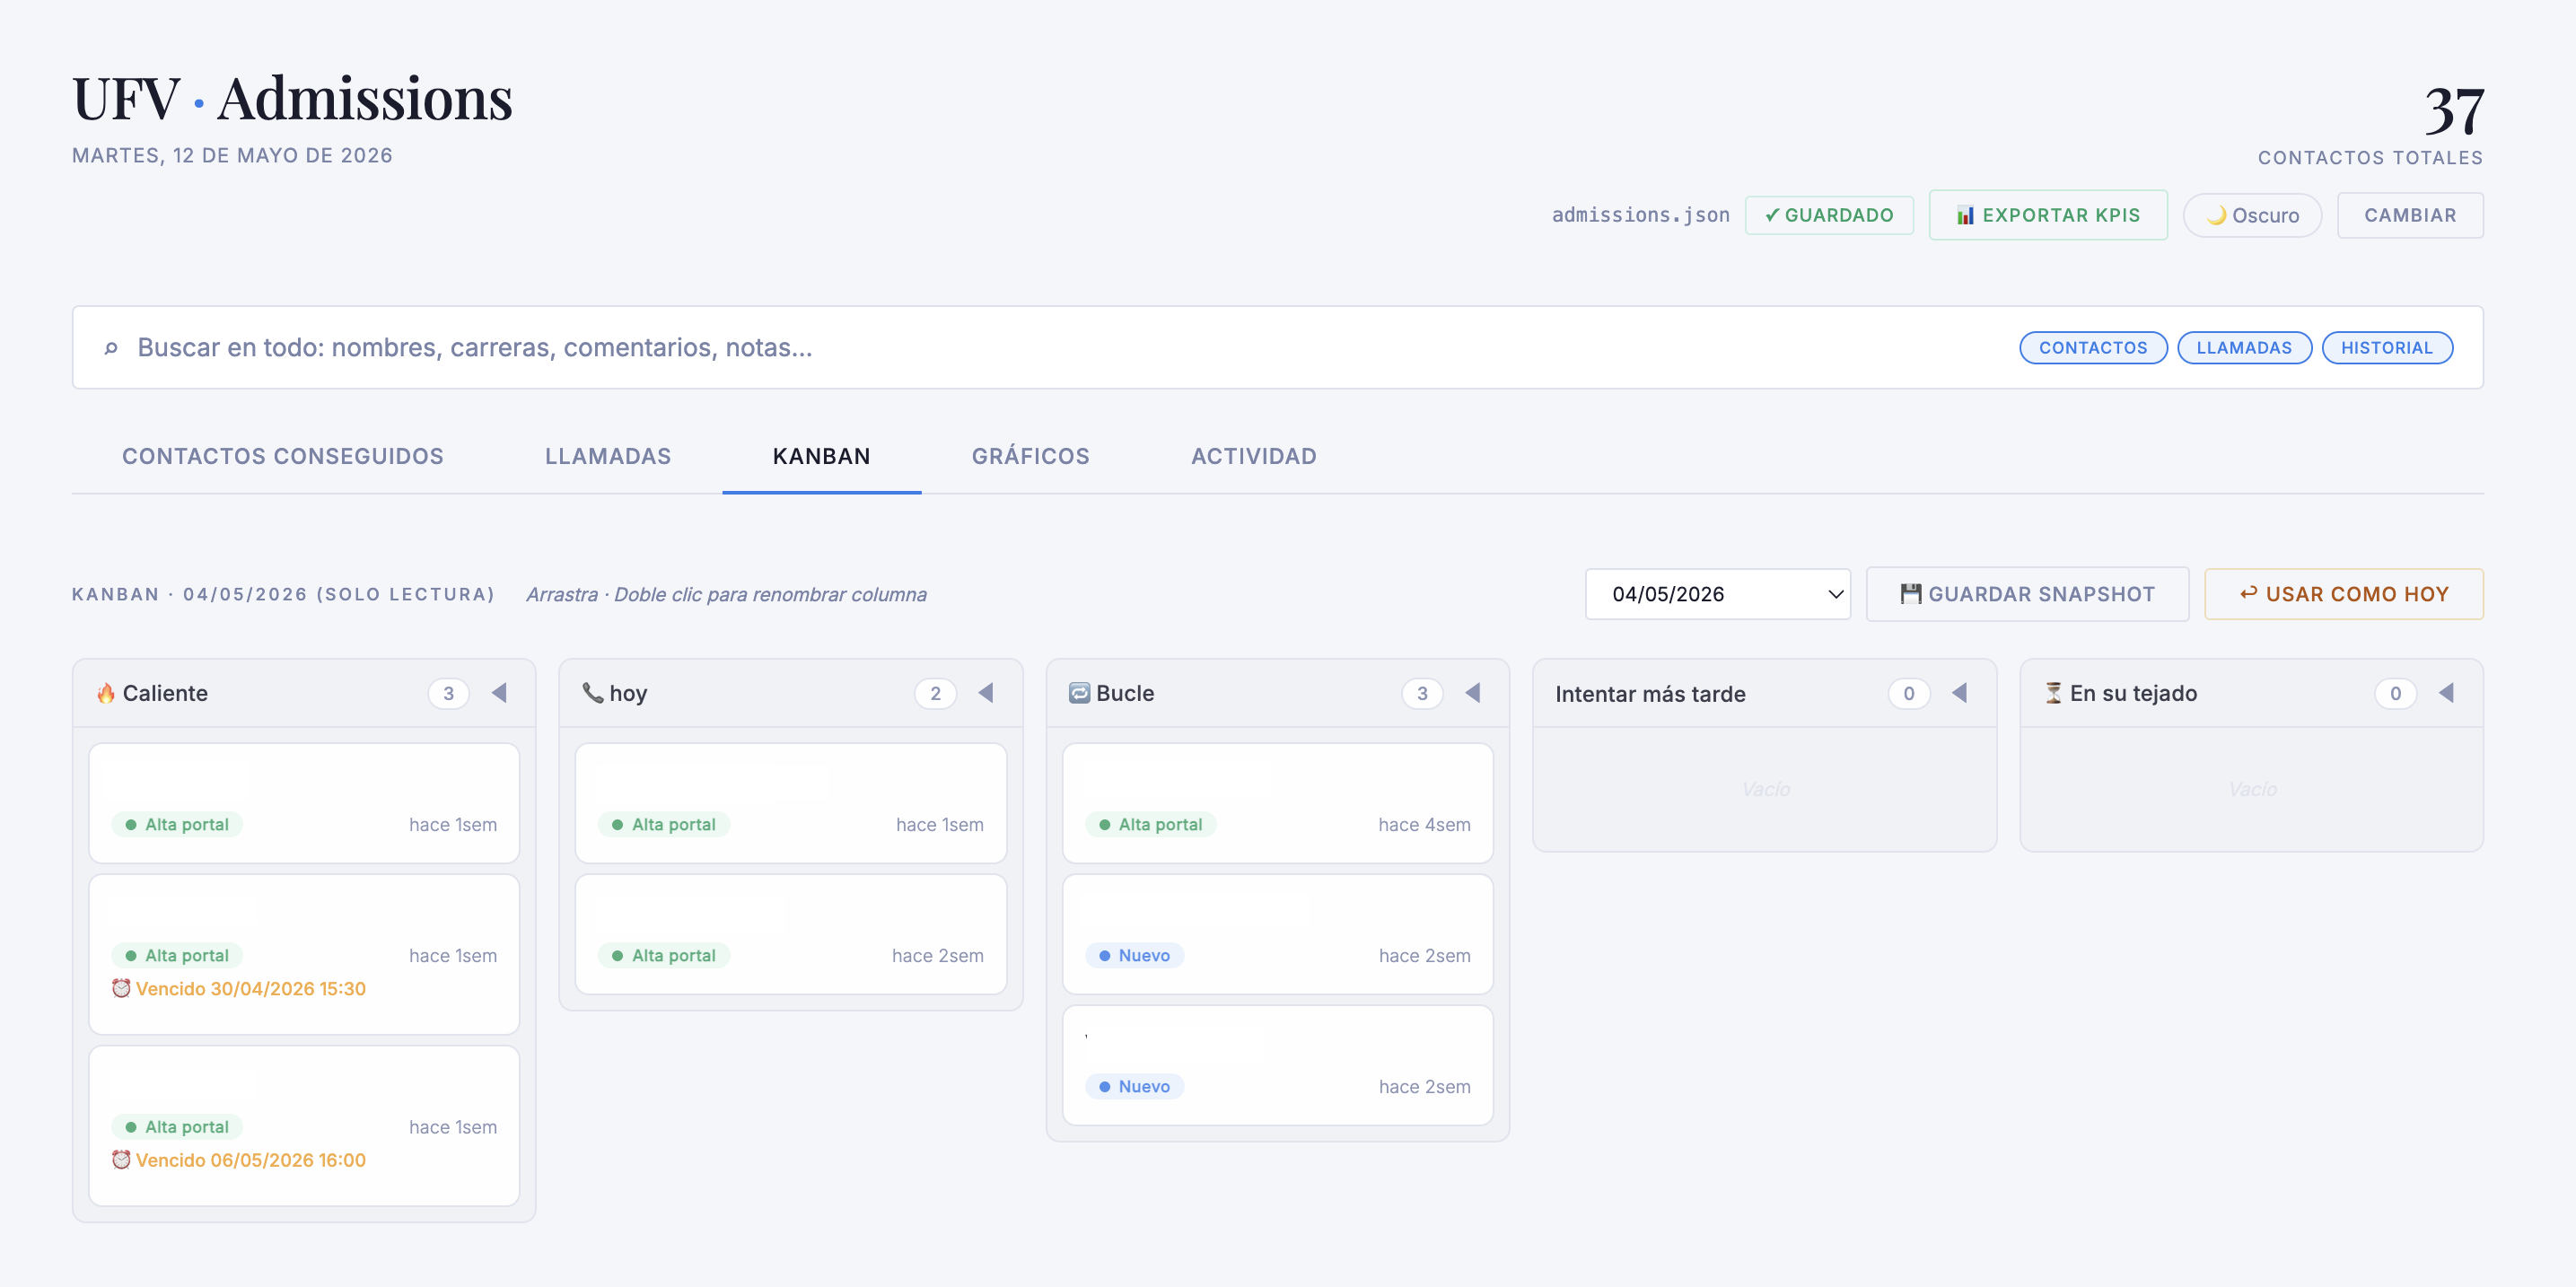Click the Cambiar file button
Image resolution: width=2576 pixels, height=1287 pixels.
(x=2409, y=215)
